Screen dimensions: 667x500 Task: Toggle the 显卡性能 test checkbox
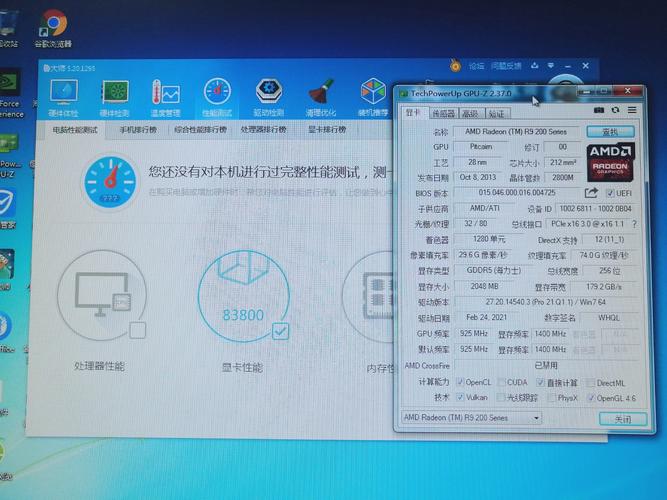tap(280, 330)
